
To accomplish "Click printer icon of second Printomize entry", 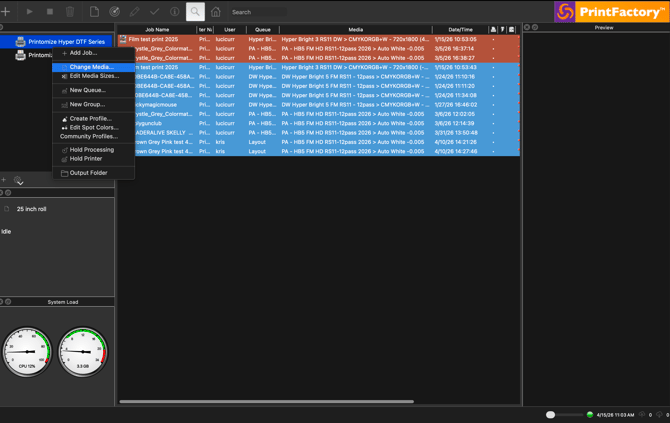I will point(21,55).
